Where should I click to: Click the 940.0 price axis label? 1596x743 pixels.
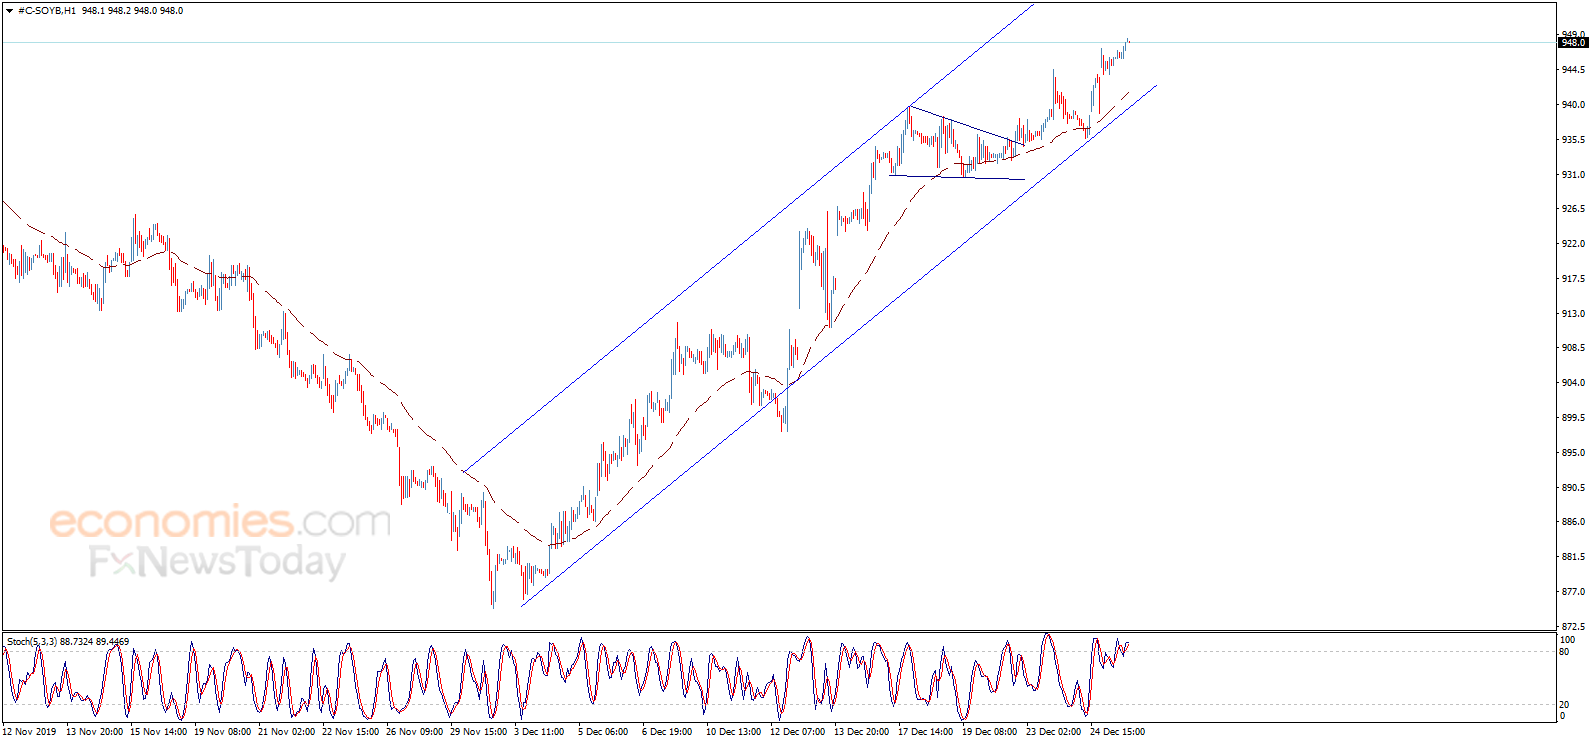pyautogui.click(x=1574, y=105)
